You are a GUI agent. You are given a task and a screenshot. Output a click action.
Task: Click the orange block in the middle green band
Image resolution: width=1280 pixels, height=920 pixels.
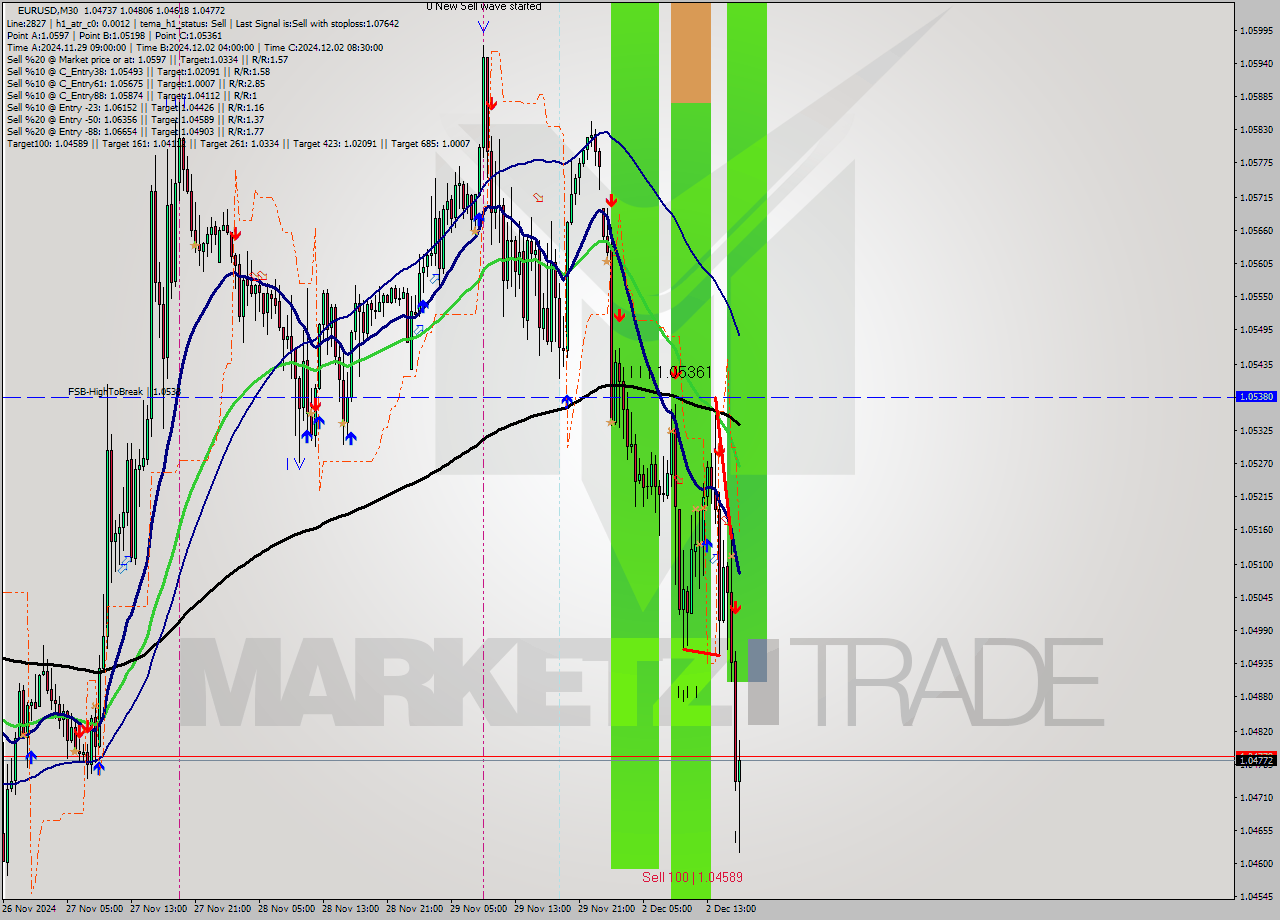pos(691,53)
